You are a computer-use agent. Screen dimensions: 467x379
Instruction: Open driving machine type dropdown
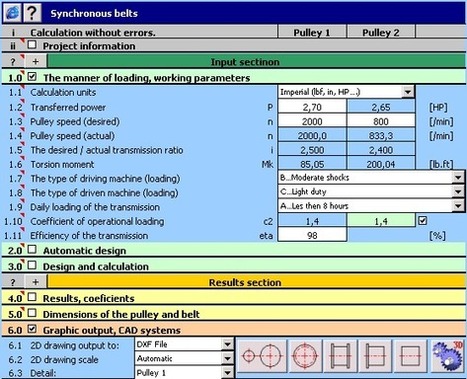[x=459, y=177]
